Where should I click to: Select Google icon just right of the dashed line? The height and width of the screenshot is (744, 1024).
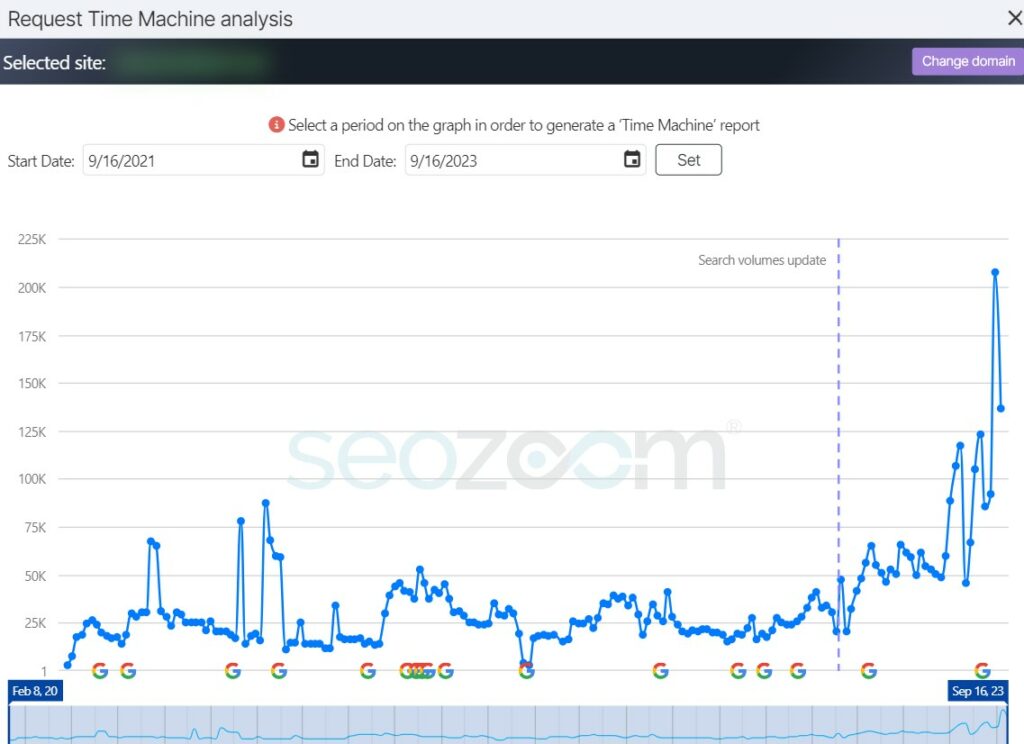[x=868, y=671]
